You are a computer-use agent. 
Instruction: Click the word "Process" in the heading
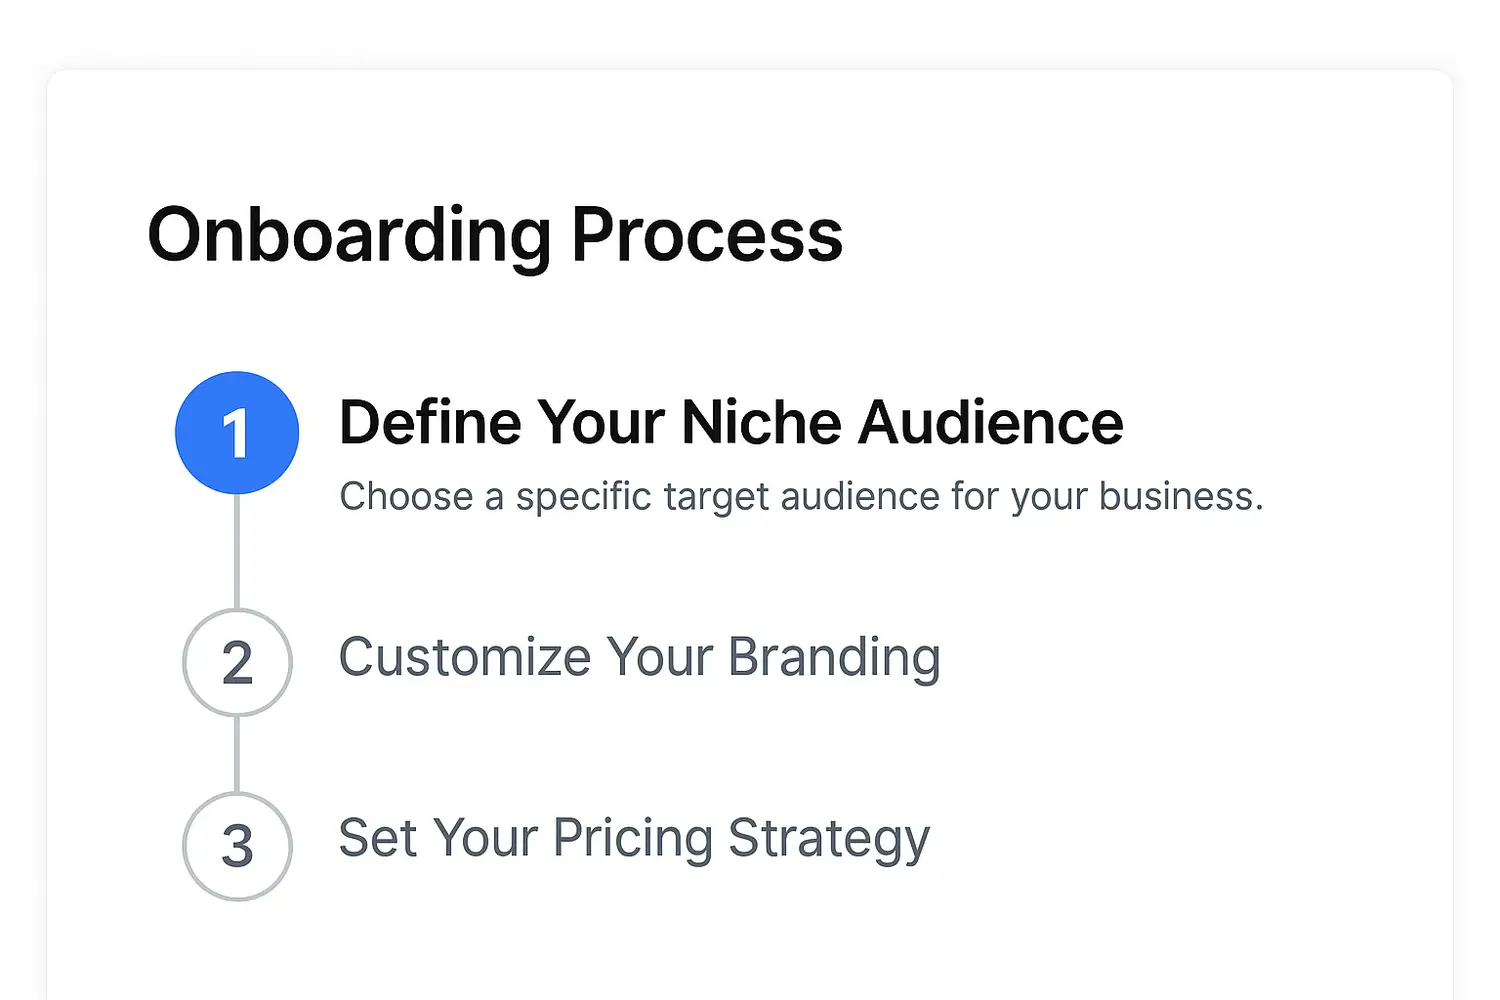(x=707, y=236)
